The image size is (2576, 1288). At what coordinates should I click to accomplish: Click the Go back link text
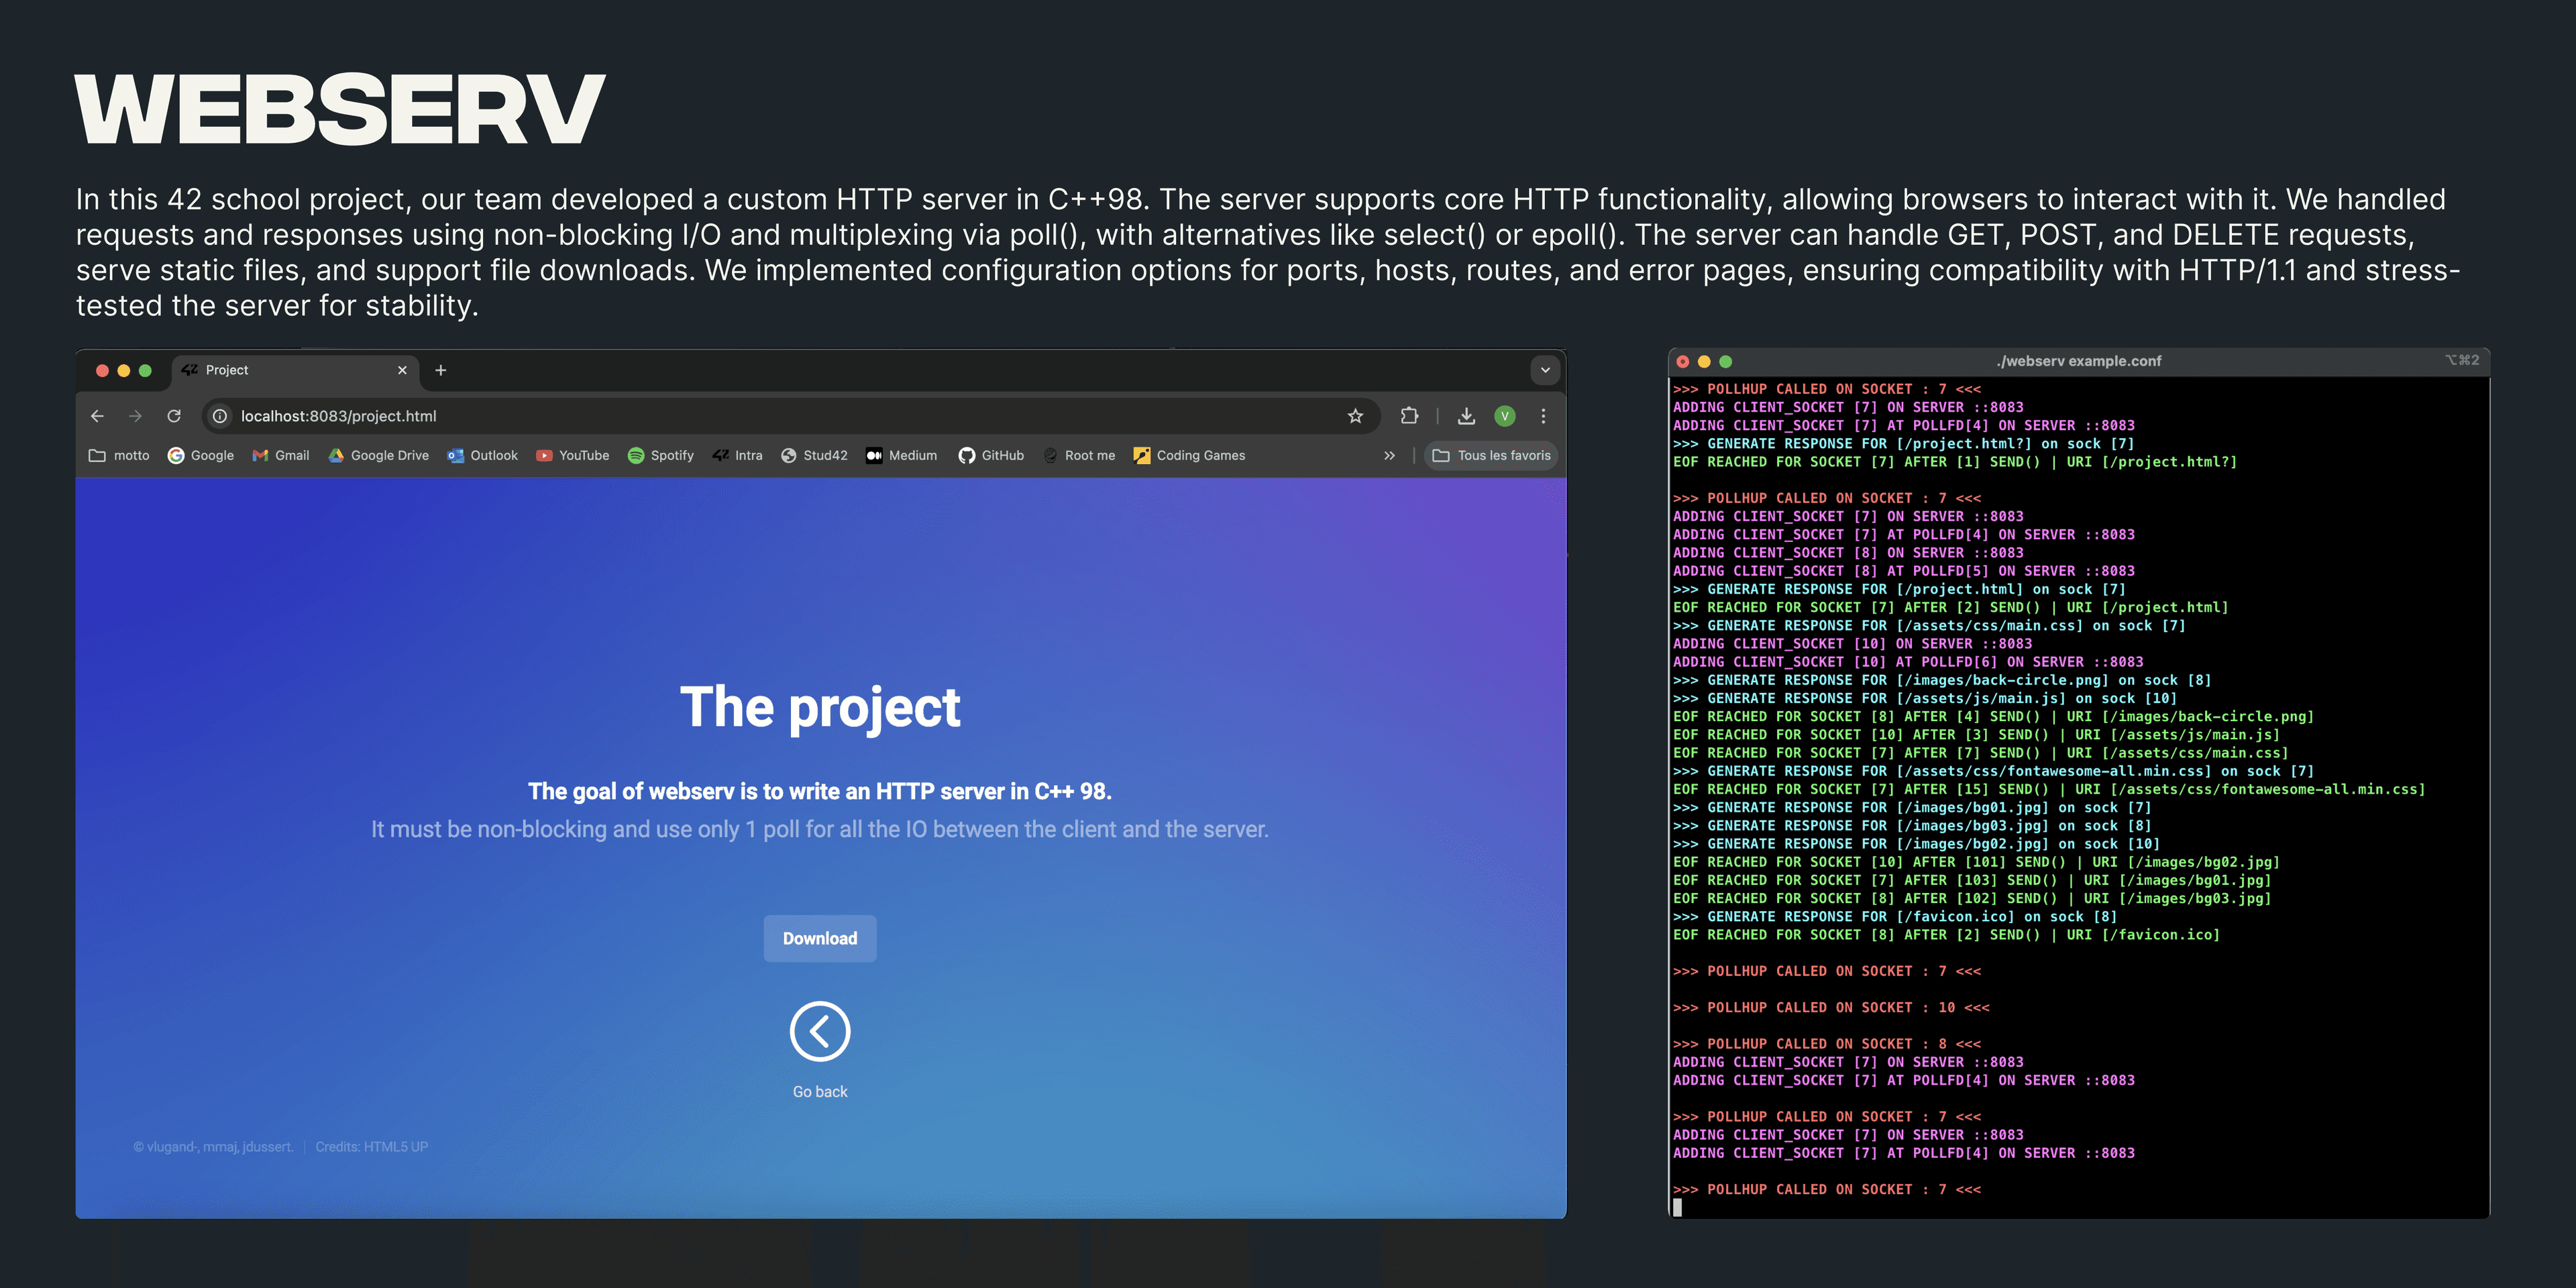tap(820, 1092)
